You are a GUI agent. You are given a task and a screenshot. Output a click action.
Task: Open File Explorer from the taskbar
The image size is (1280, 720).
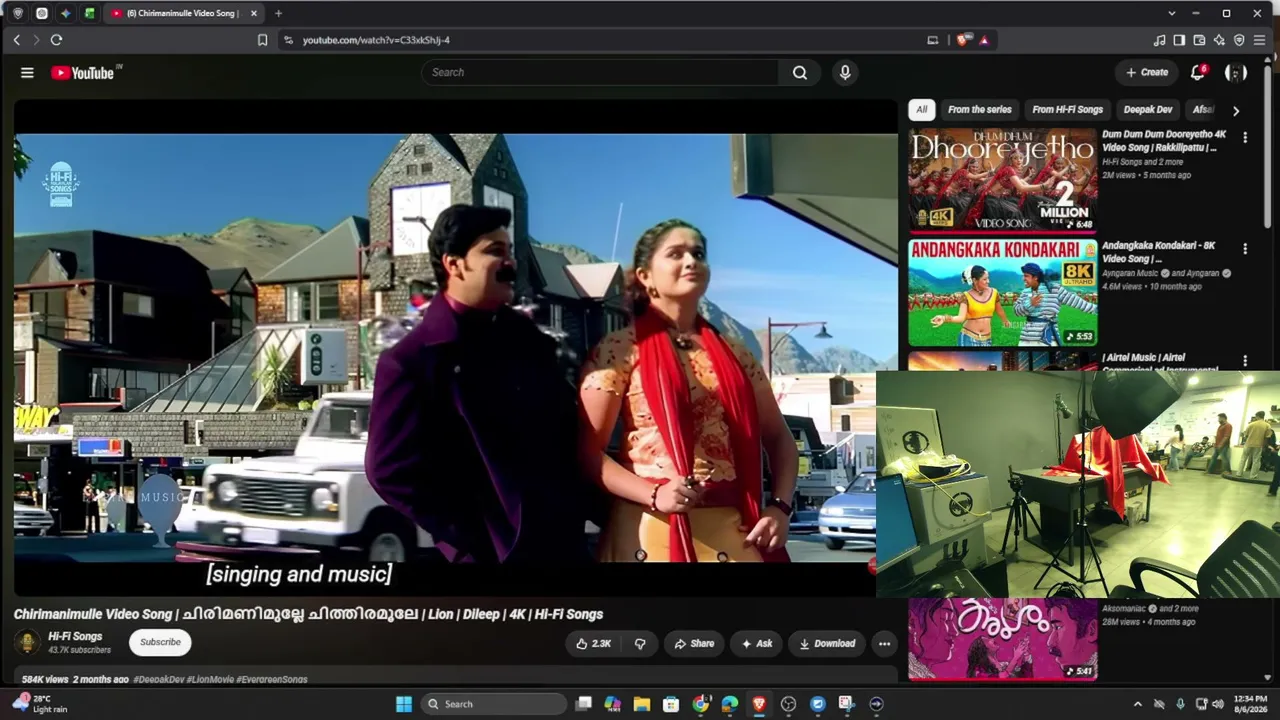coord(642,704)
